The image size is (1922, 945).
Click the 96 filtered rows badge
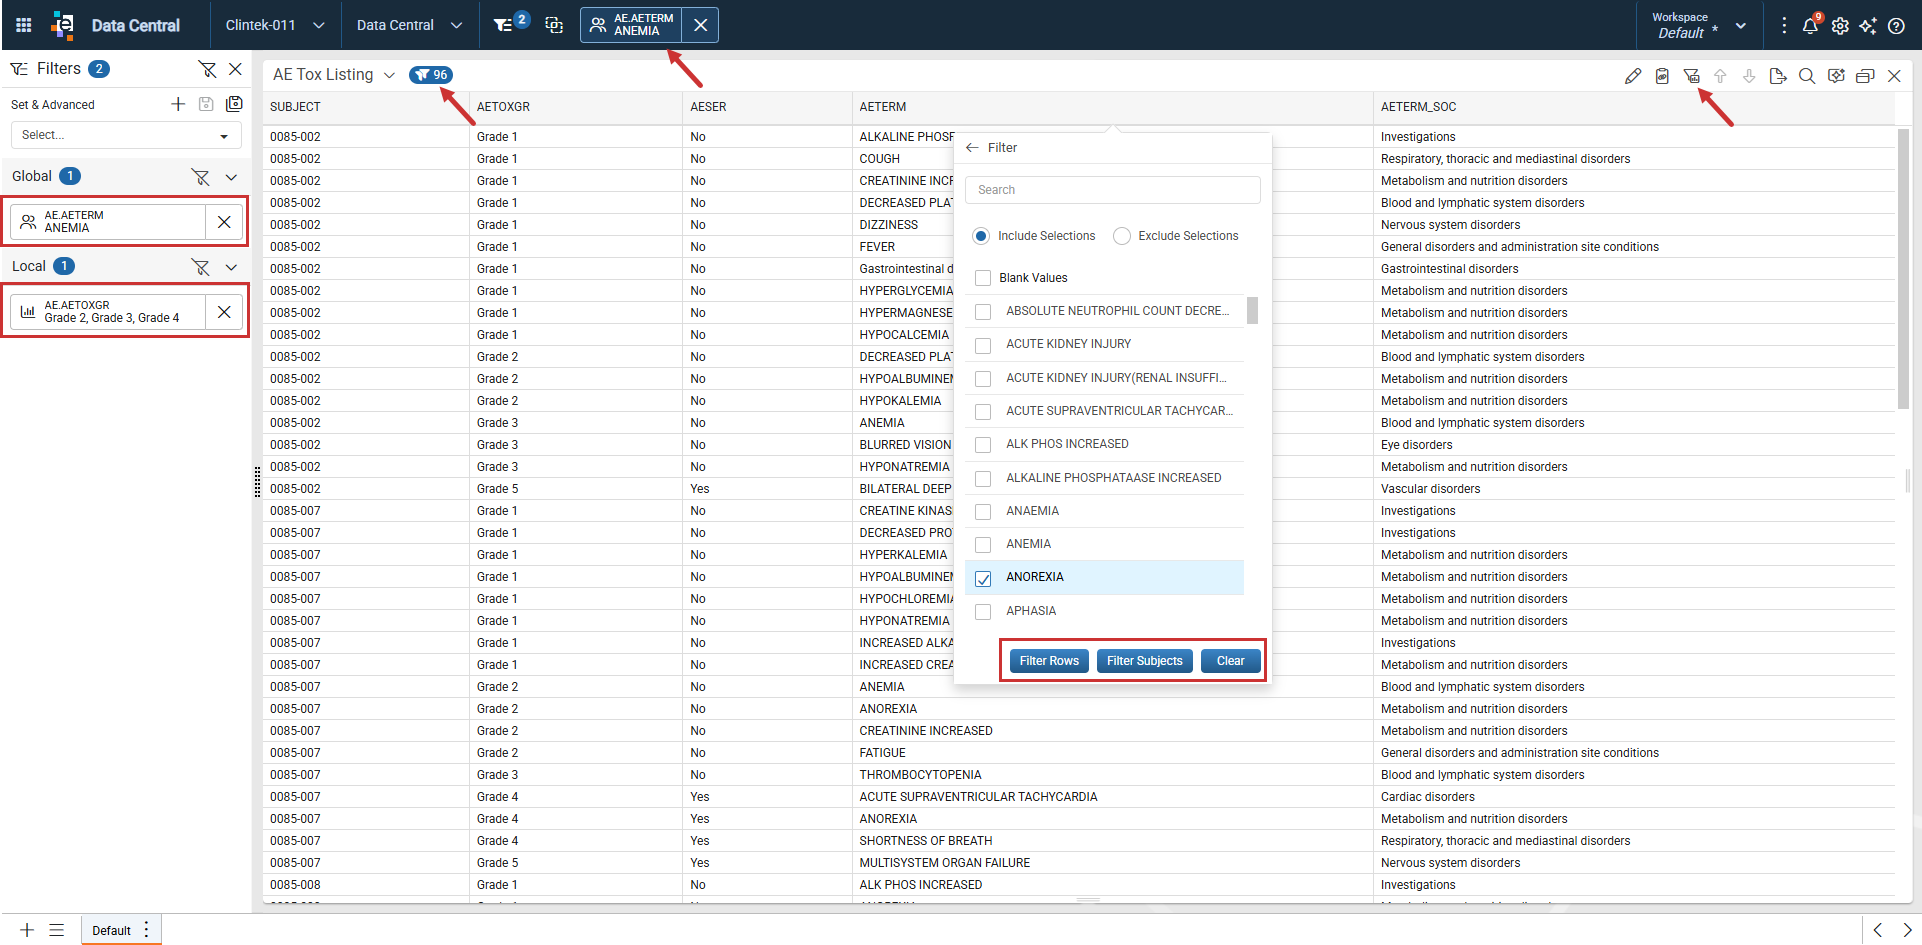click(x=431, y=75)
